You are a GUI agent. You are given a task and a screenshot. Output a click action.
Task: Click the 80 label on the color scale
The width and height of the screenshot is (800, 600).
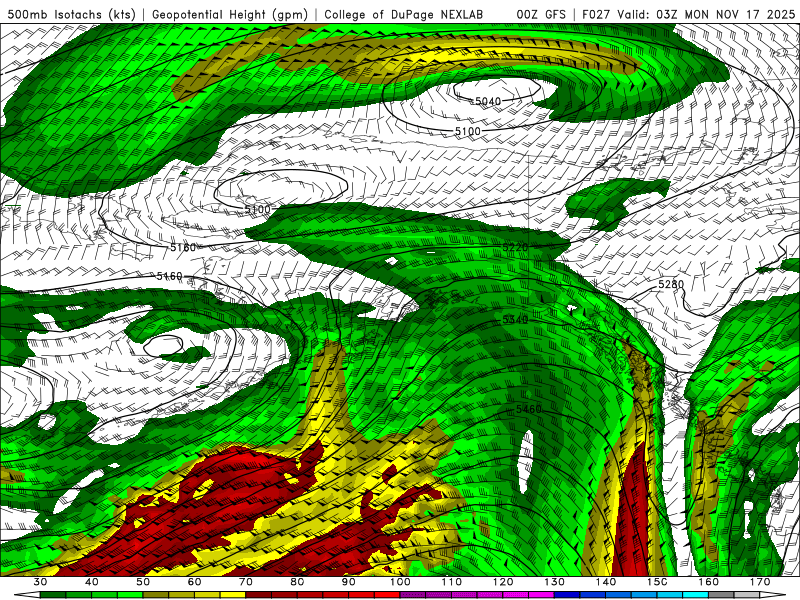click(x=297, y=582)
